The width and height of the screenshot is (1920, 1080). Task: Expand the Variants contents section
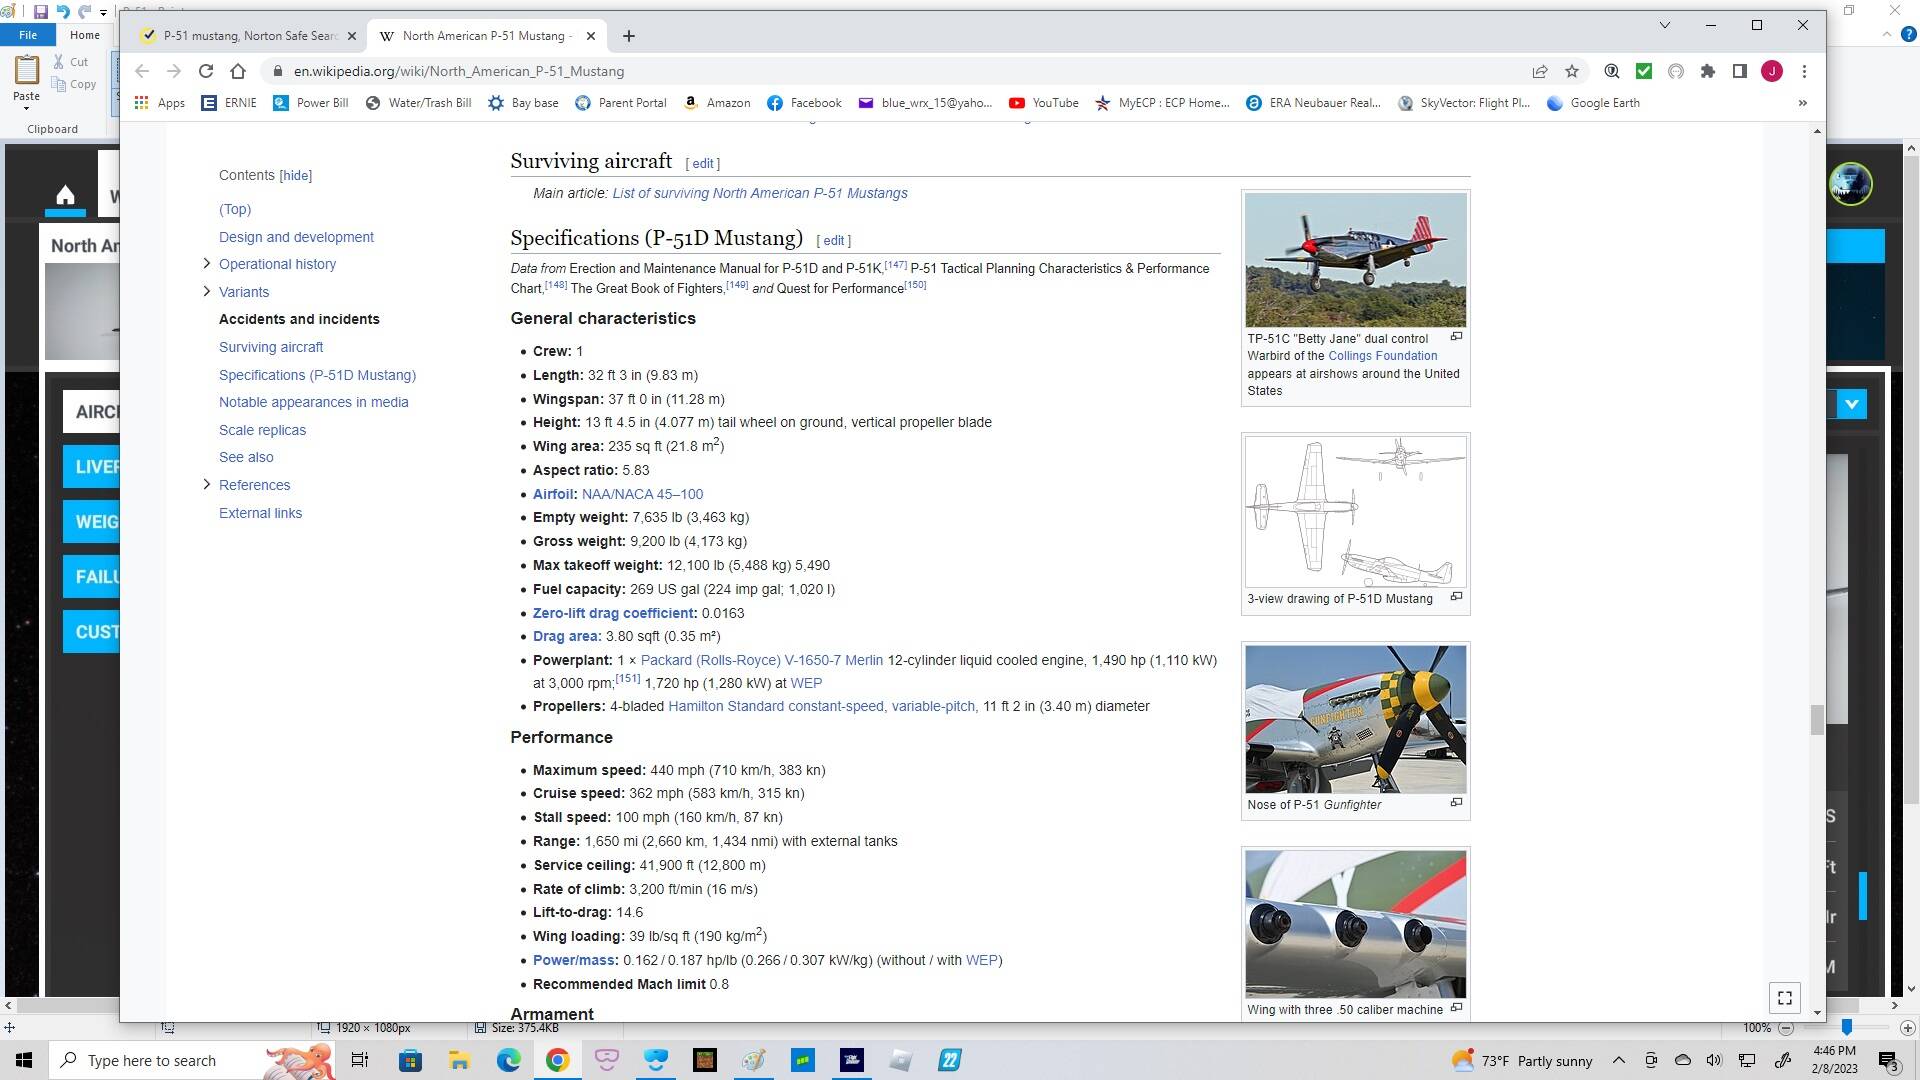207,292
